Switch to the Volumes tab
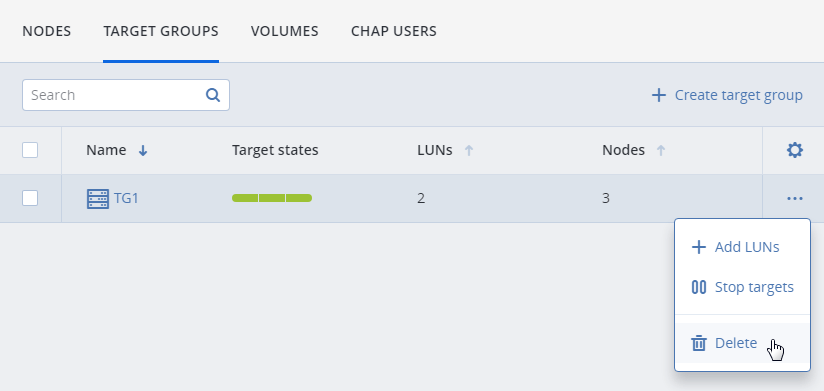This screenshot has height=391, width=824. coord(284,31)
